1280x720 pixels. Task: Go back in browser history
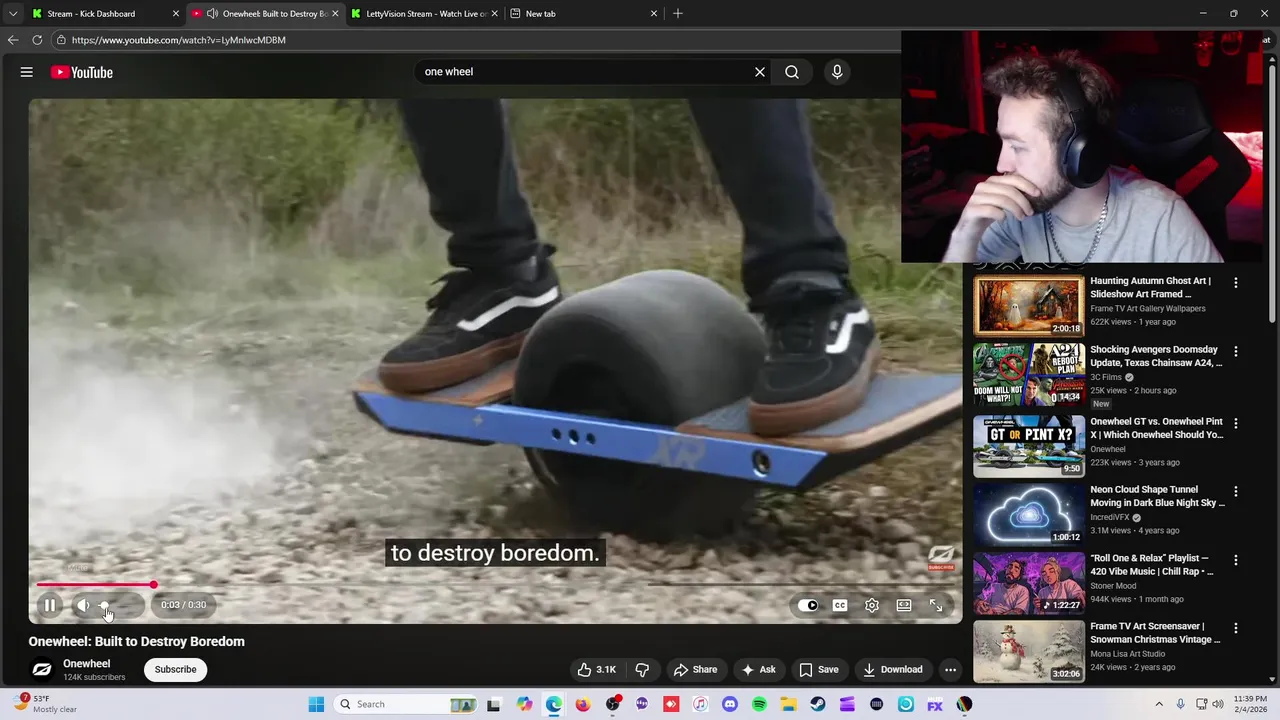13,40
